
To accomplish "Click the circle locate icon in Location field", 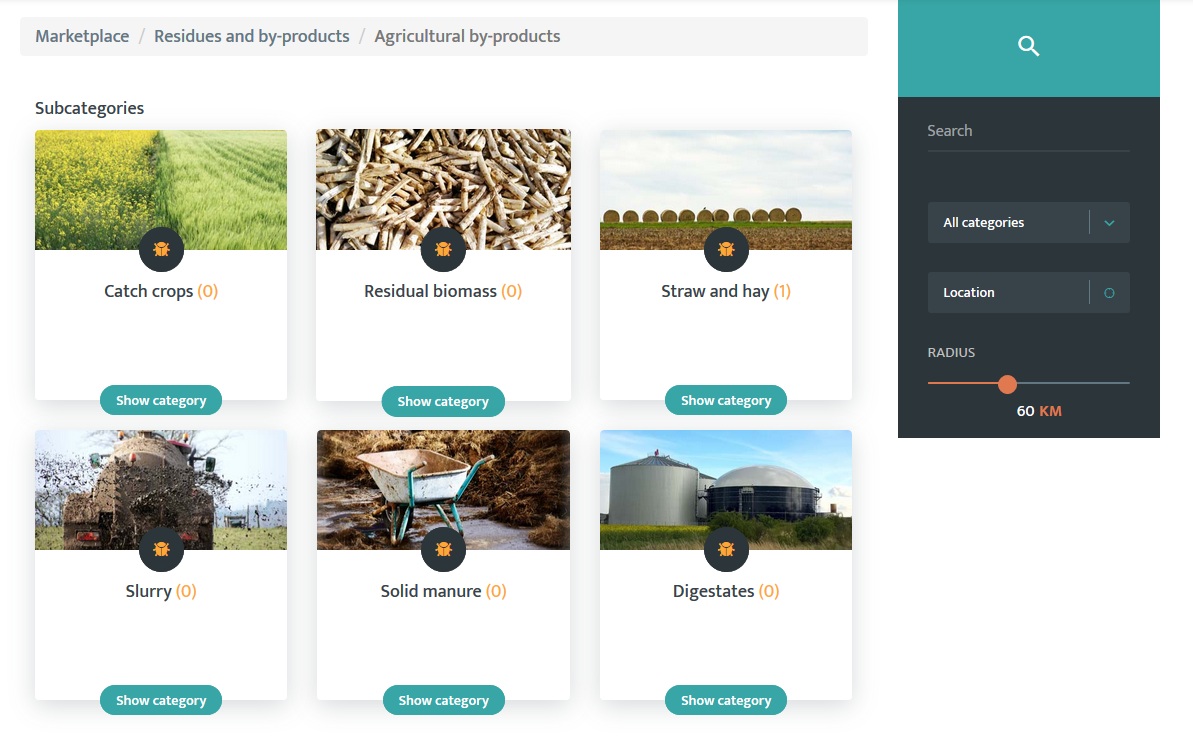I will [x=1109, y=293].
